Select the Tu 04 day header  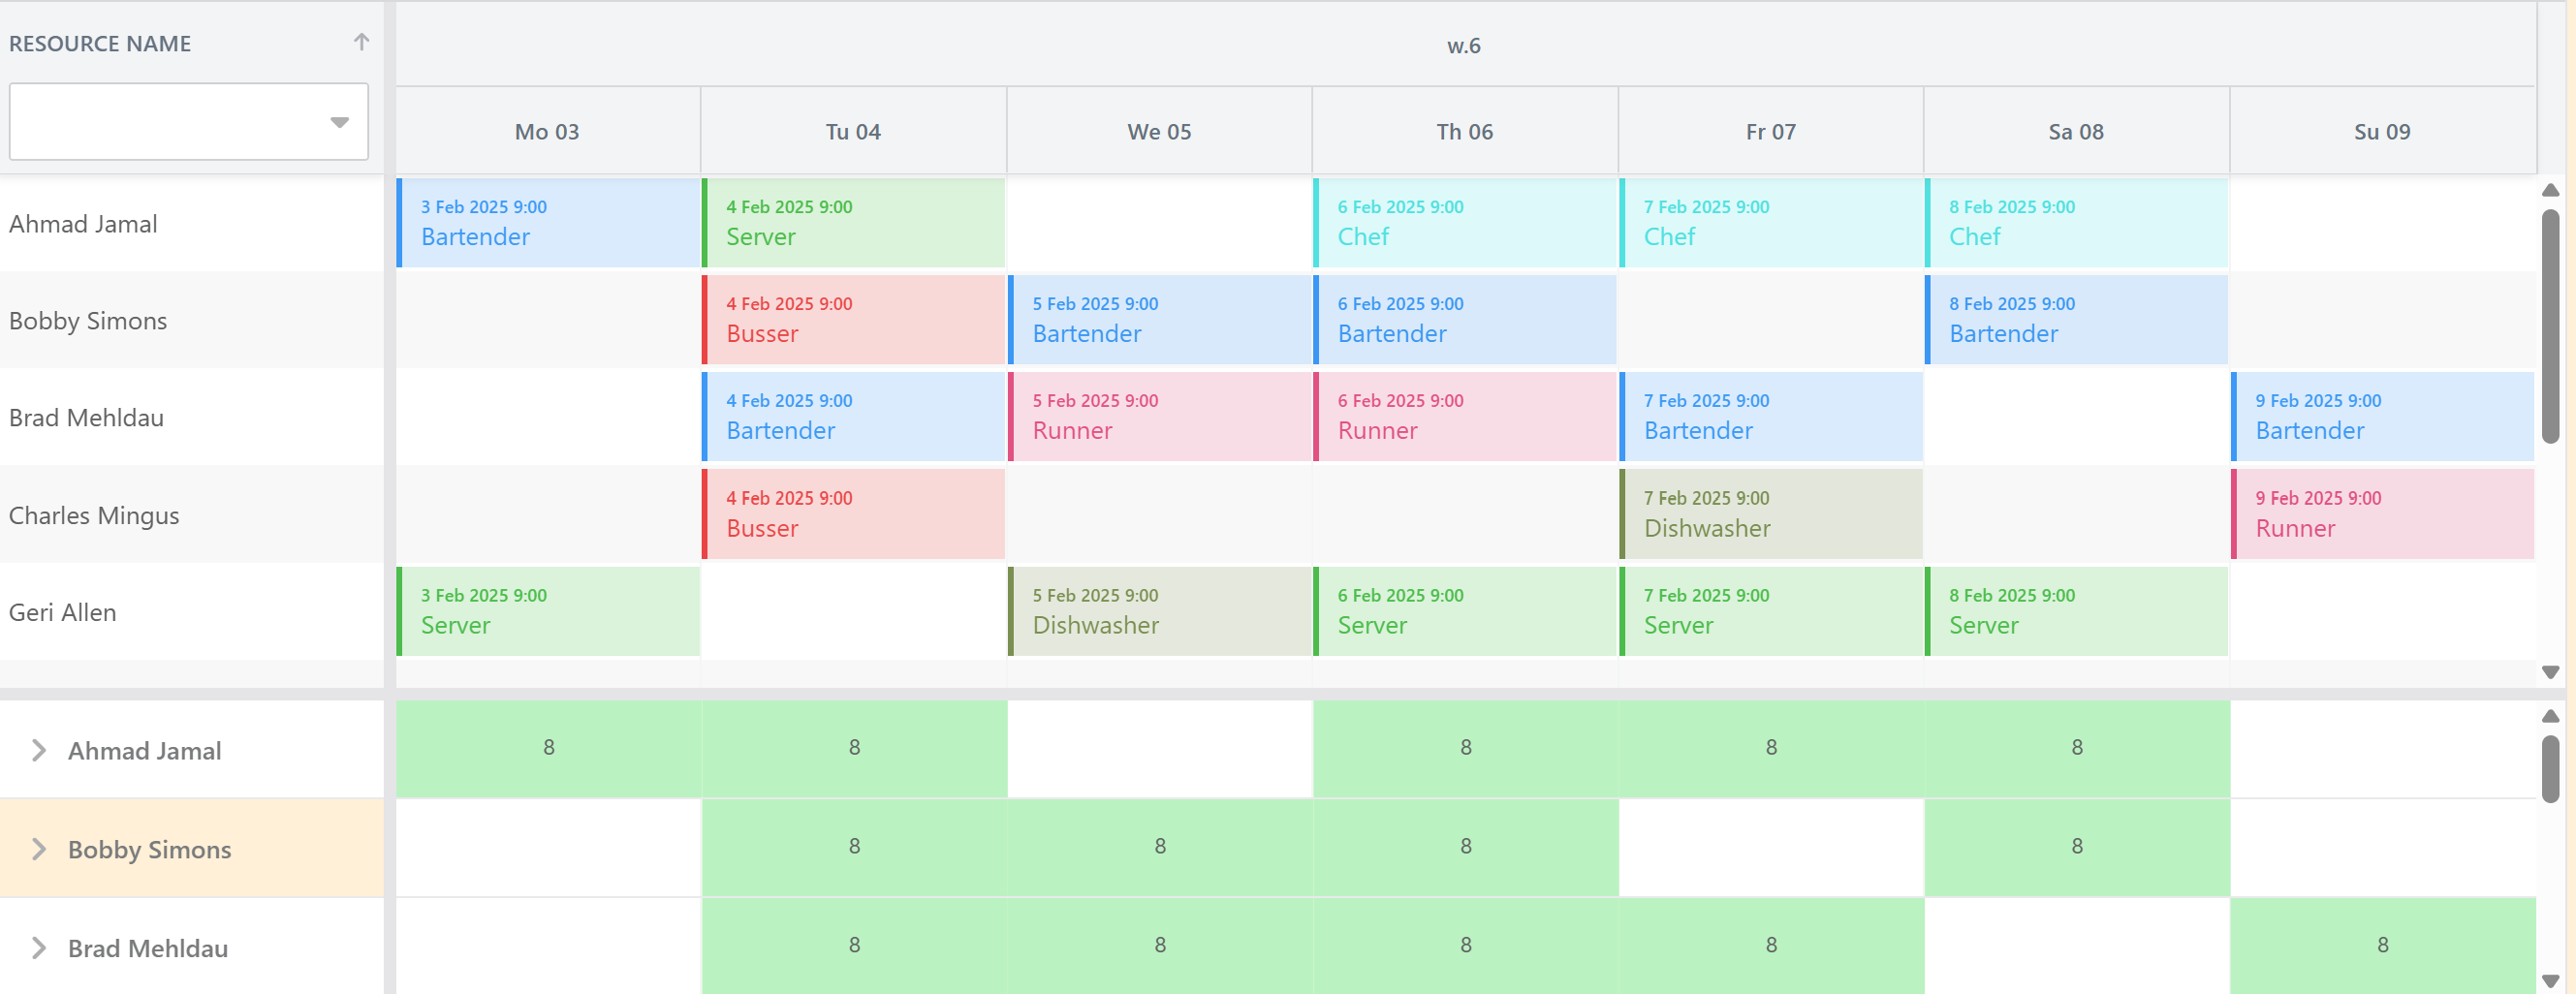coord(853,131)
